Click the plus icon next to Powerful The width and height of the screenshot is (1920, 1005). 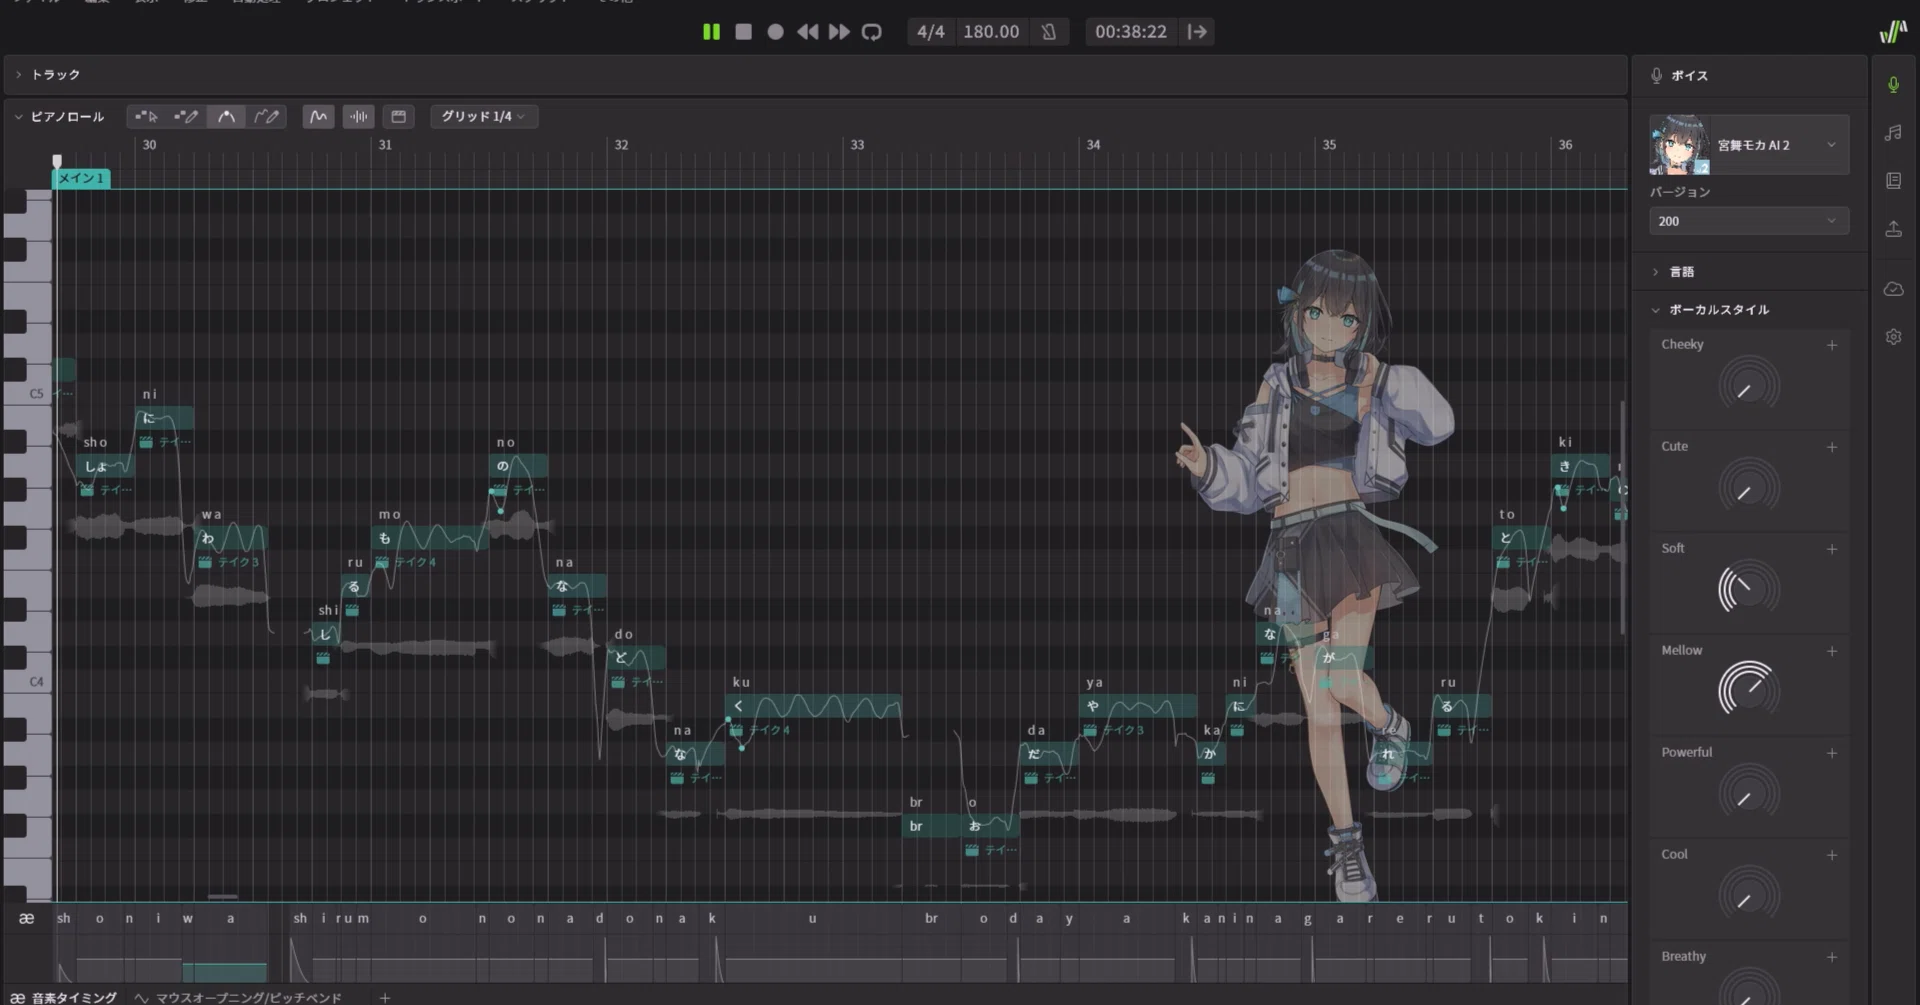click(1832, 753)
